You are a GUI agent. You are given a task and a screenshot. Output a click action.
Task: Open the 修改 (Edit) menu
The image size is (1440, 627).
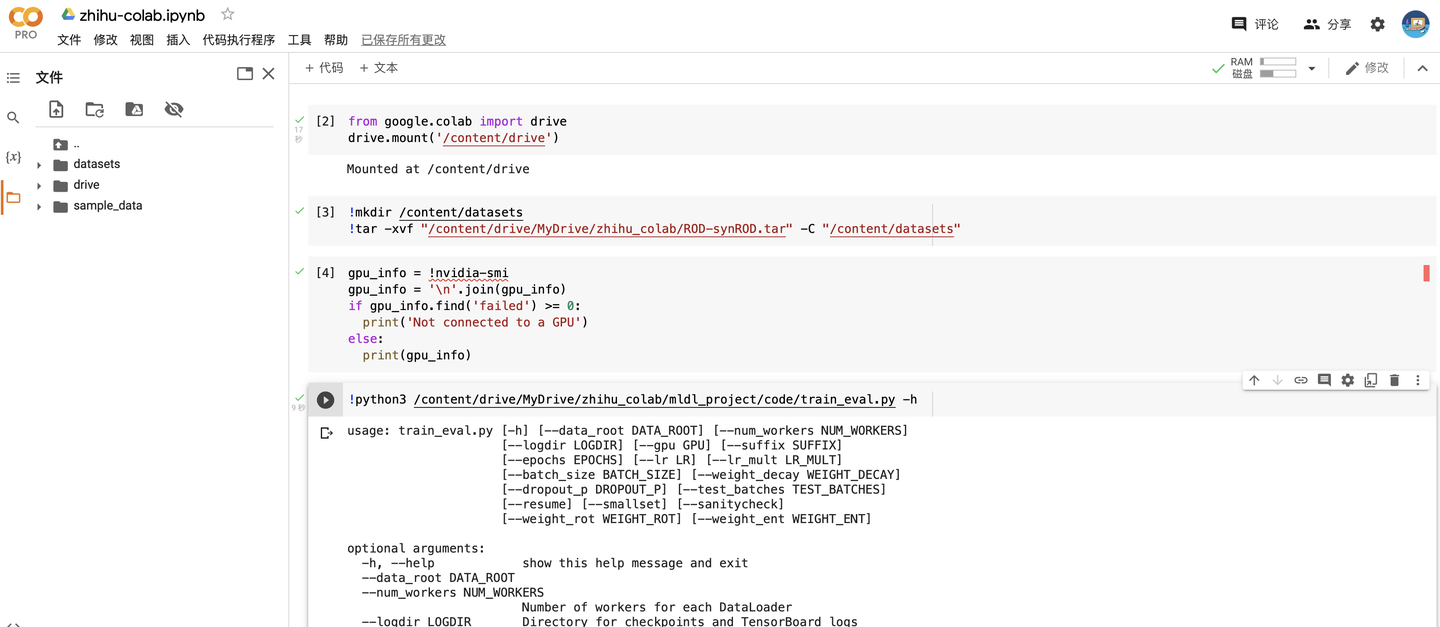(105, 40)
